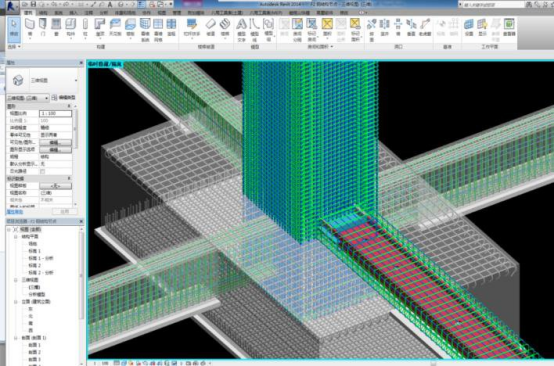This screenshot has height=366, width=554.
Task: Select the Model Line tool
Action: point(254,30)
